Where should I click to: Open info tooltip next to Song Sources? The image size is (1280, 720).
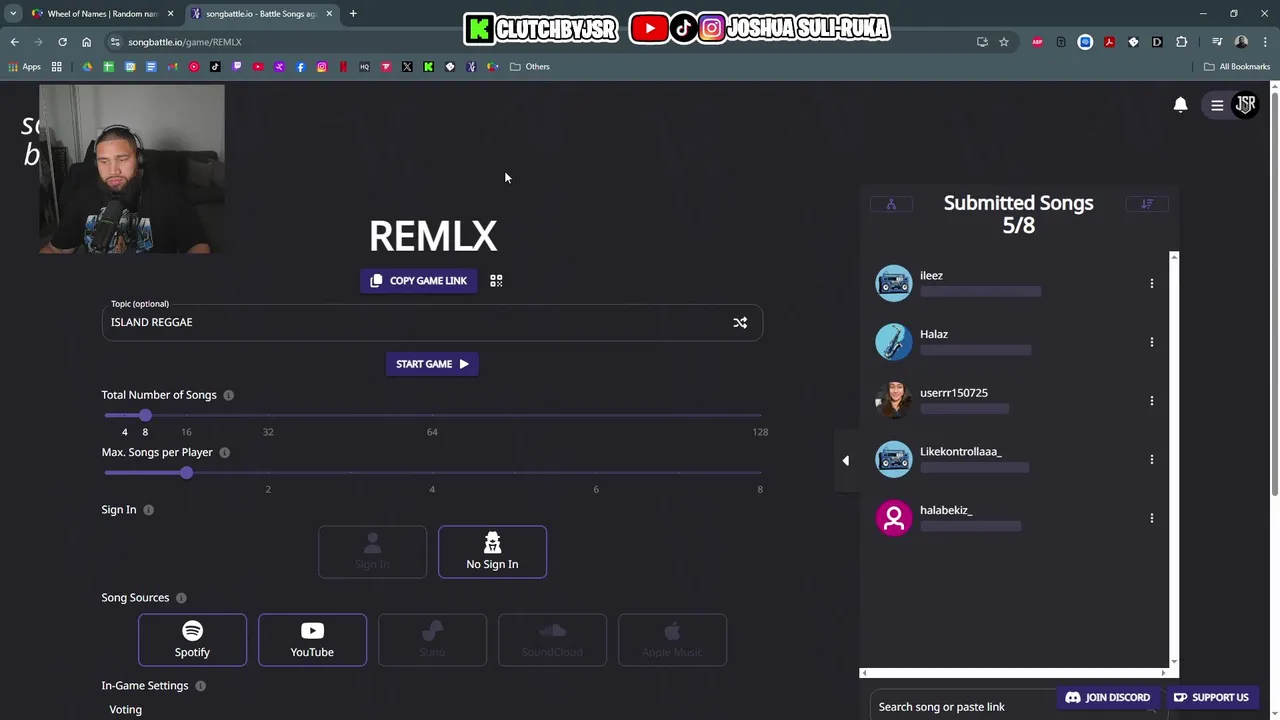(181, 598)
